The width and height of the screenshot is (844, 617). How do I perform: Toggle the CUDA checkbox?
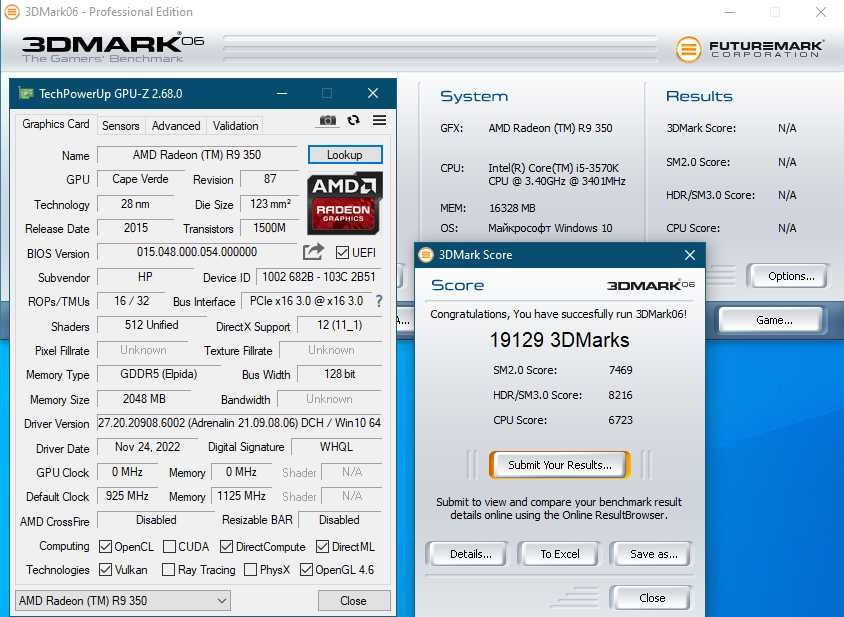[x=169, y=546]
